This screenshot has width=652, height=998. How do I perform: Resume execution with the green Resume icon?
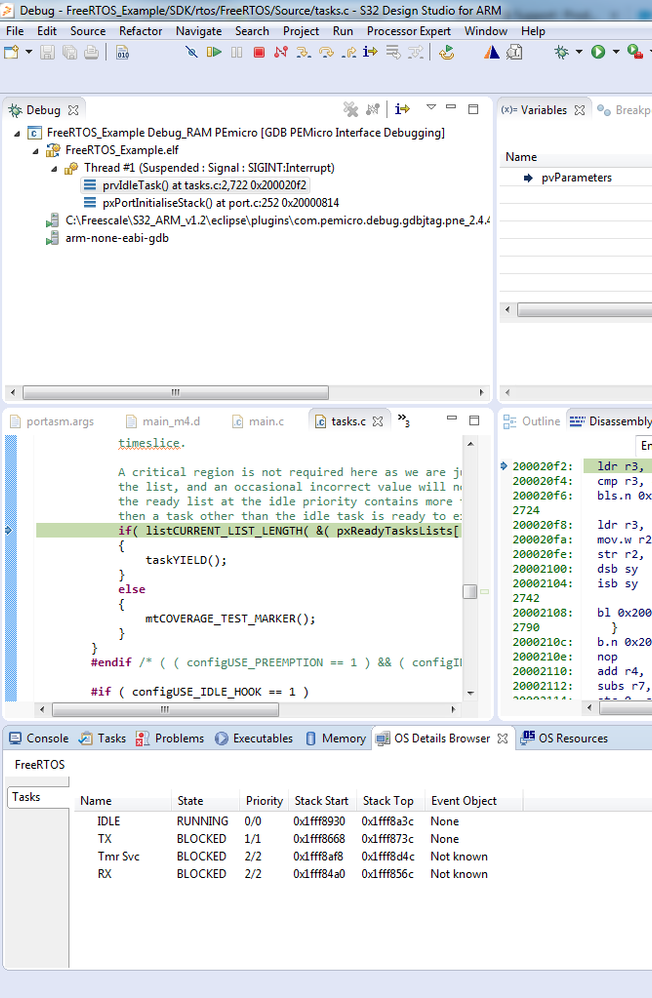(214, 52)
